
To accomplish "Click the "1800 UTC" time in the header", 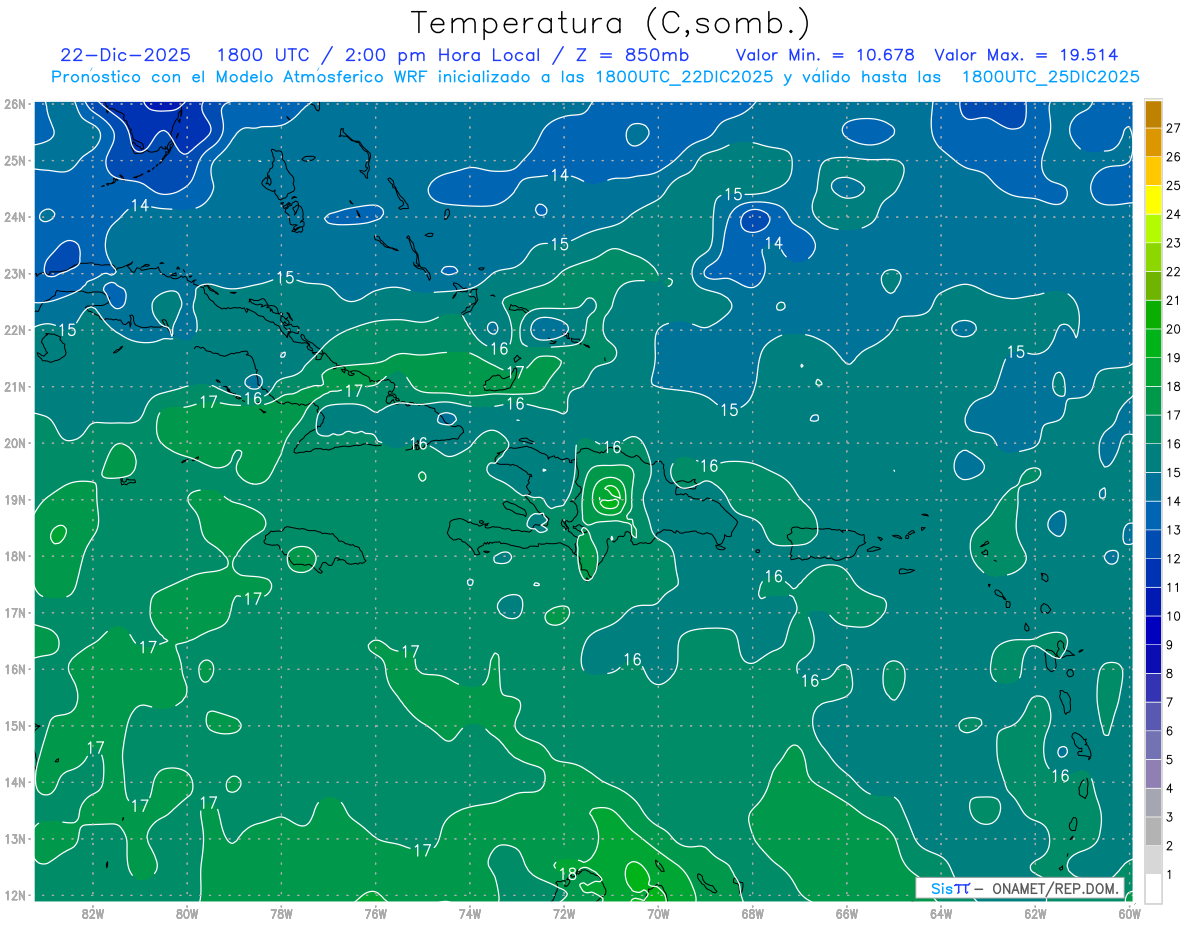I will pos(262,55).
